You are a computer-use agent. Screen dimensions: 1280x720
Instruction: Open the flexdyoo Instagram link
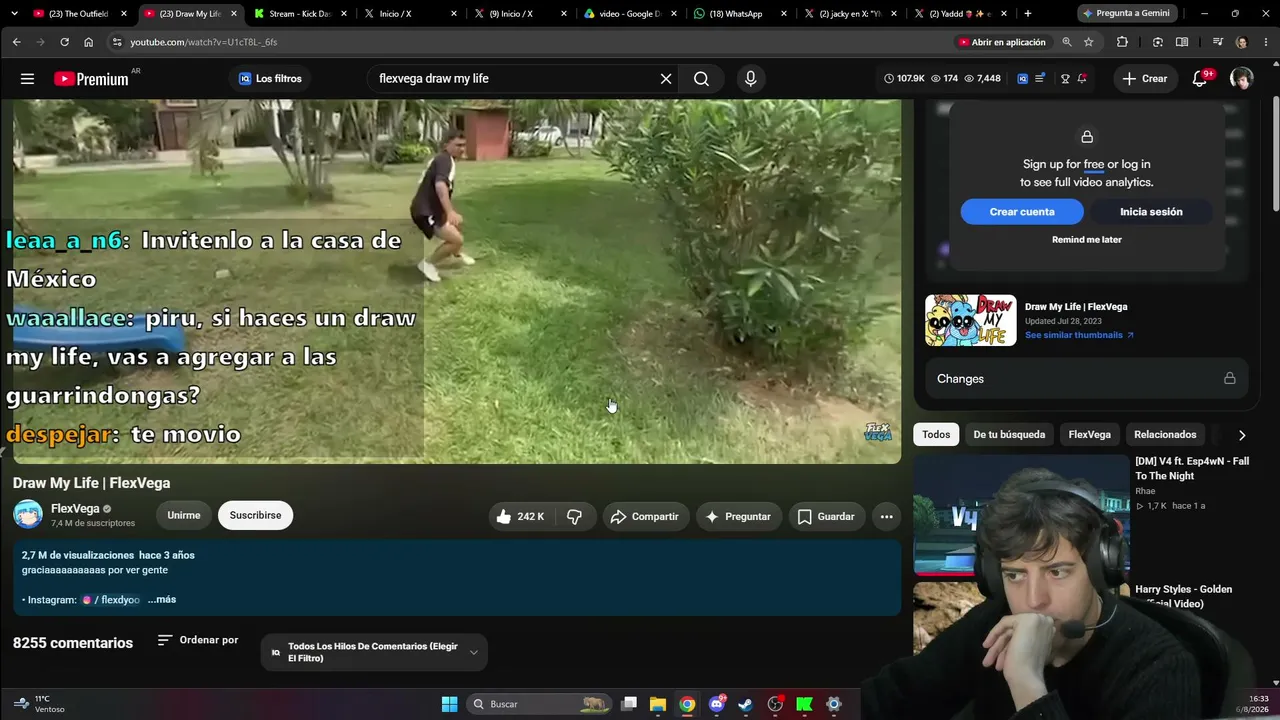point(111,600)
